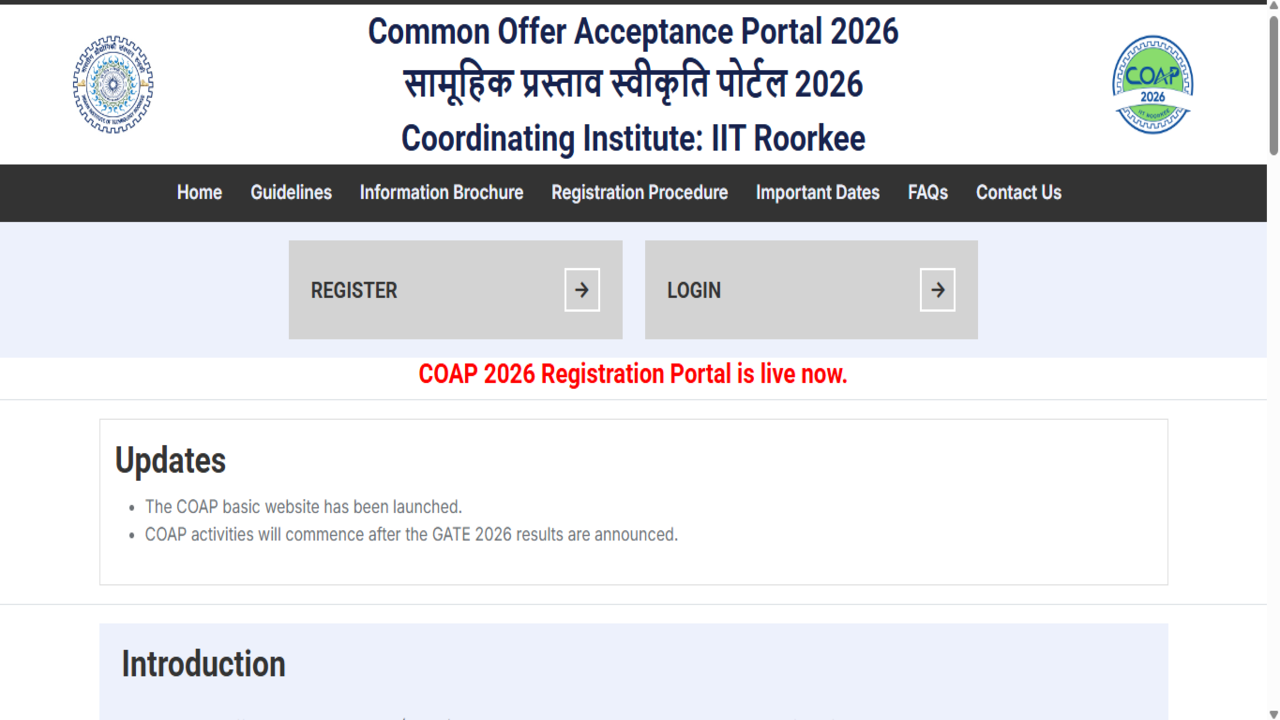Viewport: 1280px width, 720px height.
Task: Click the scrollbar up arrow
Action: coord(1272,8)
